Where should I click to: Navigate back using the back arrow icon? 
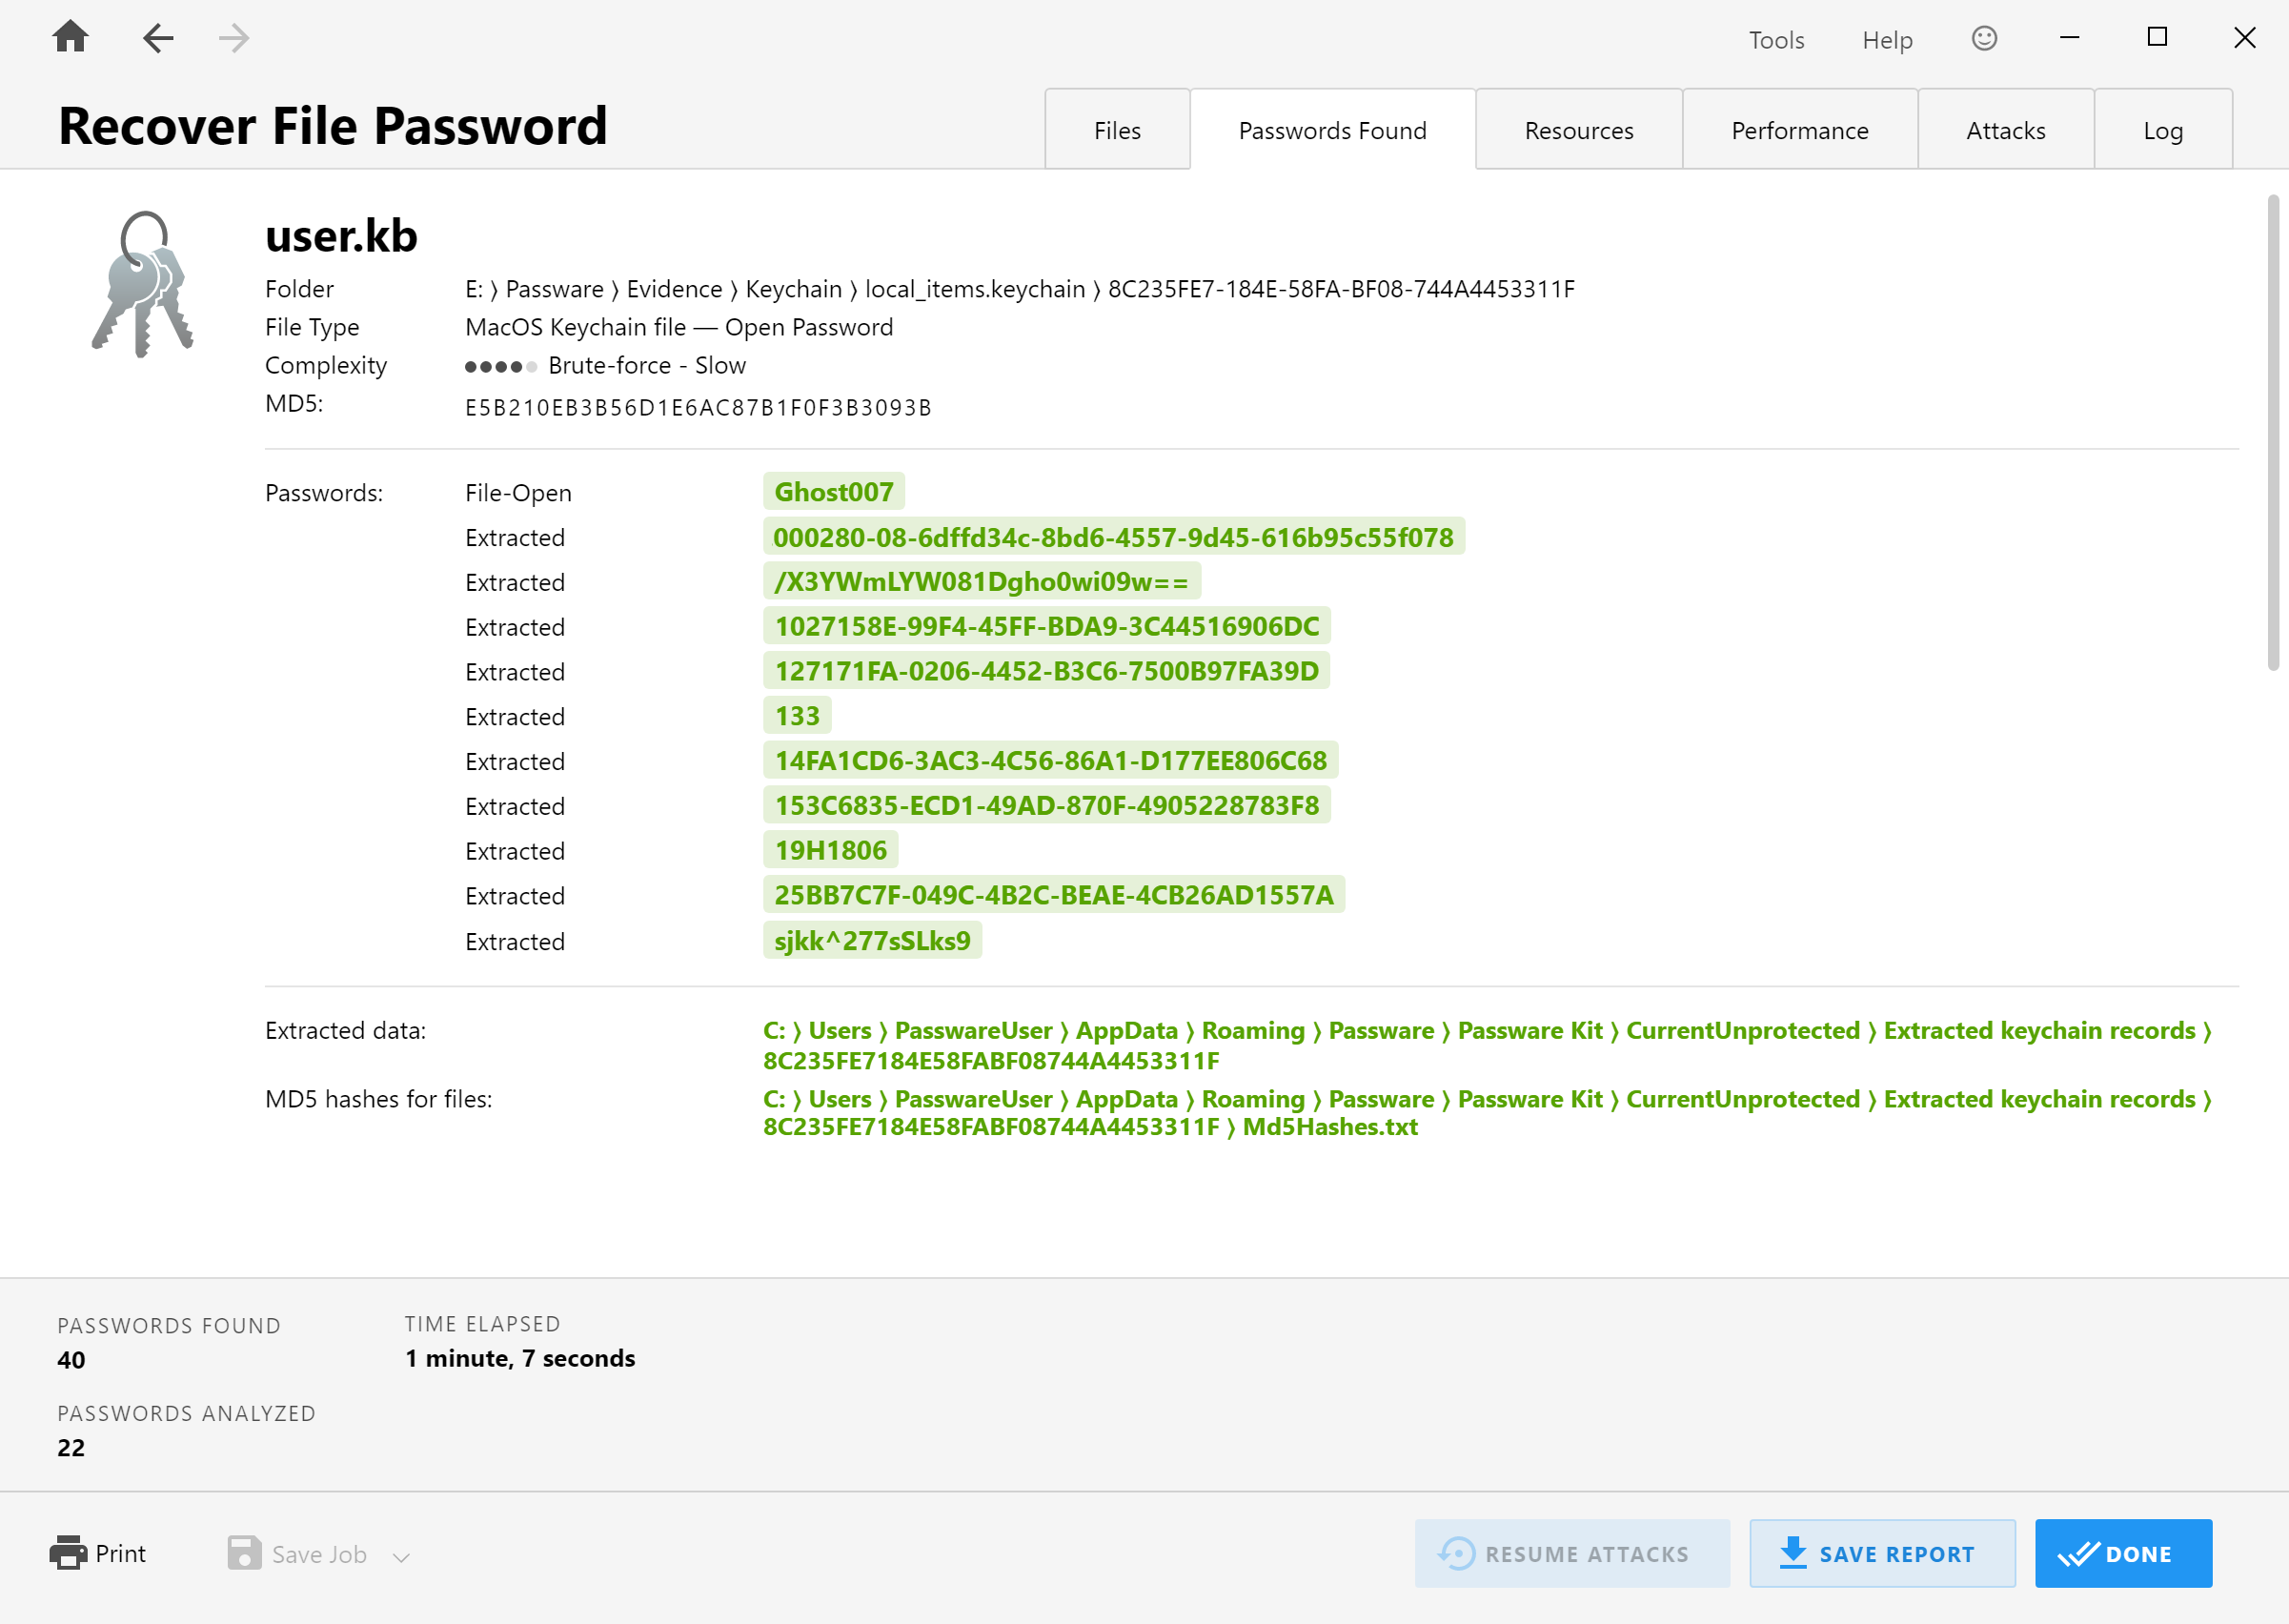[x=156, y=38]
